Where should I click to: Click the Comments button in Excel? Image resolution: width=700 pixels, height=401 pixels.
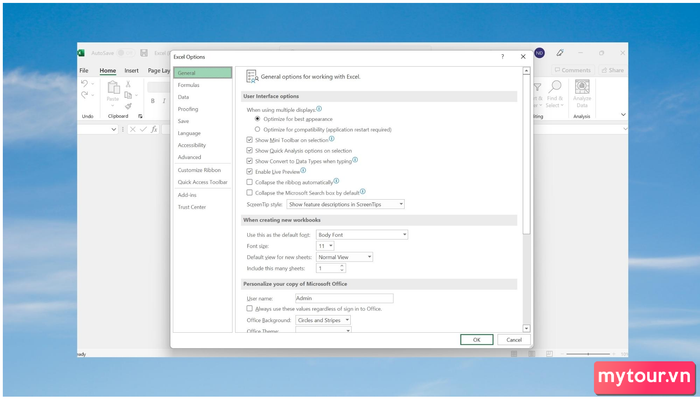coord(573,70)
